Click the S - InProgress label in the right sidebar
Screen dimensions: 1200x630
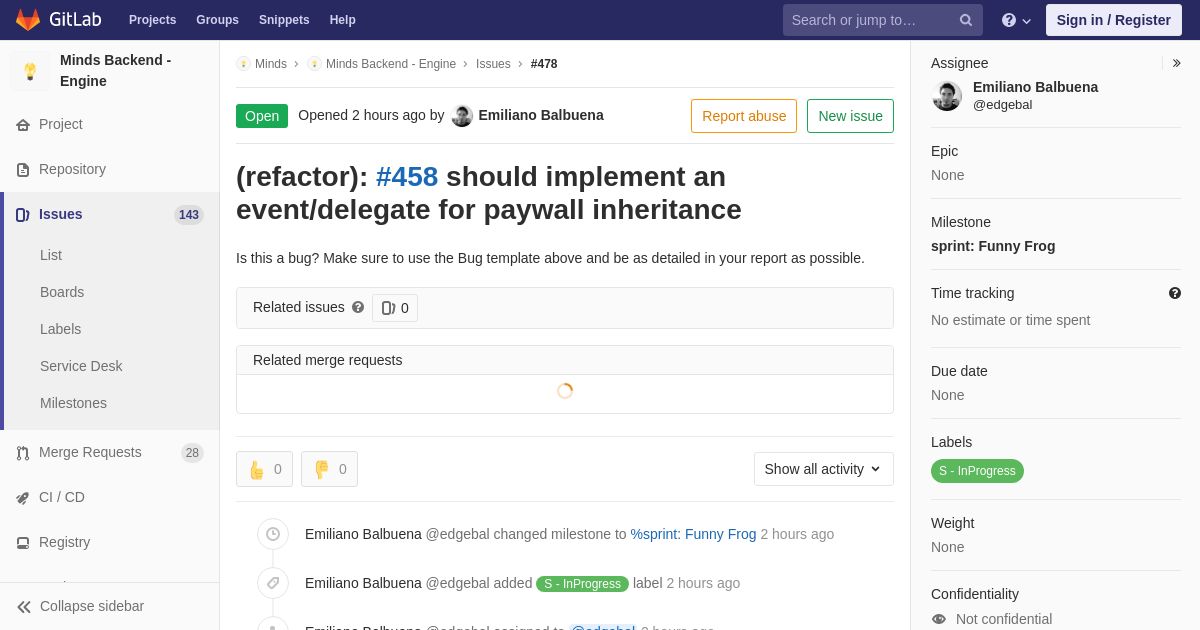click(977, 471)
